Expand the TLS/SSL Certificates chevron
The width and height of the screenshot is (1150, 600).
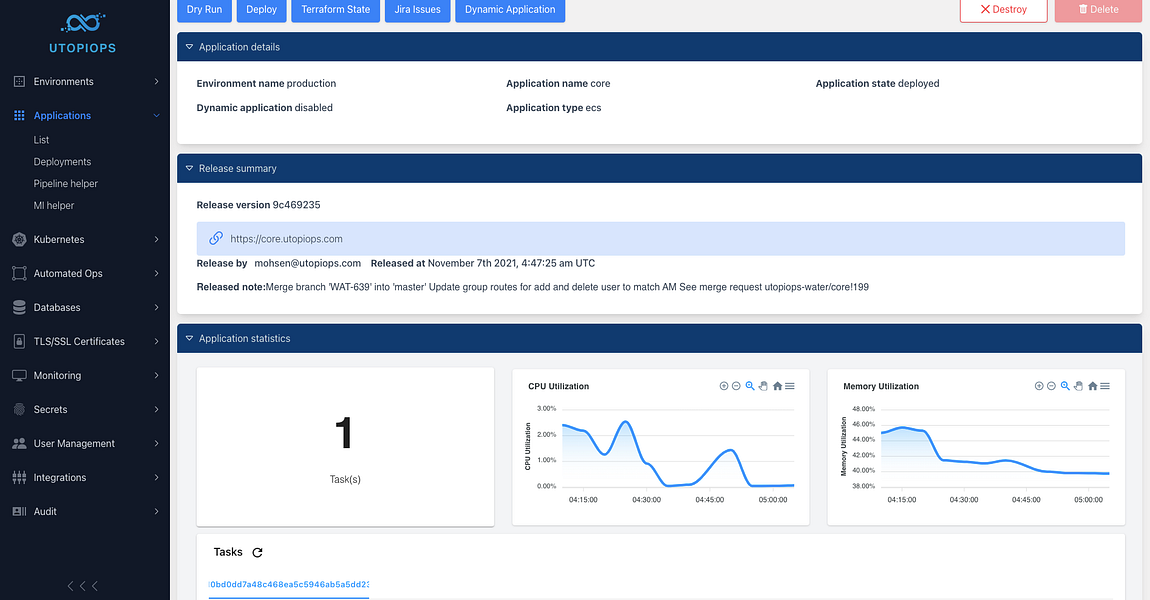(x=156, y=341)
